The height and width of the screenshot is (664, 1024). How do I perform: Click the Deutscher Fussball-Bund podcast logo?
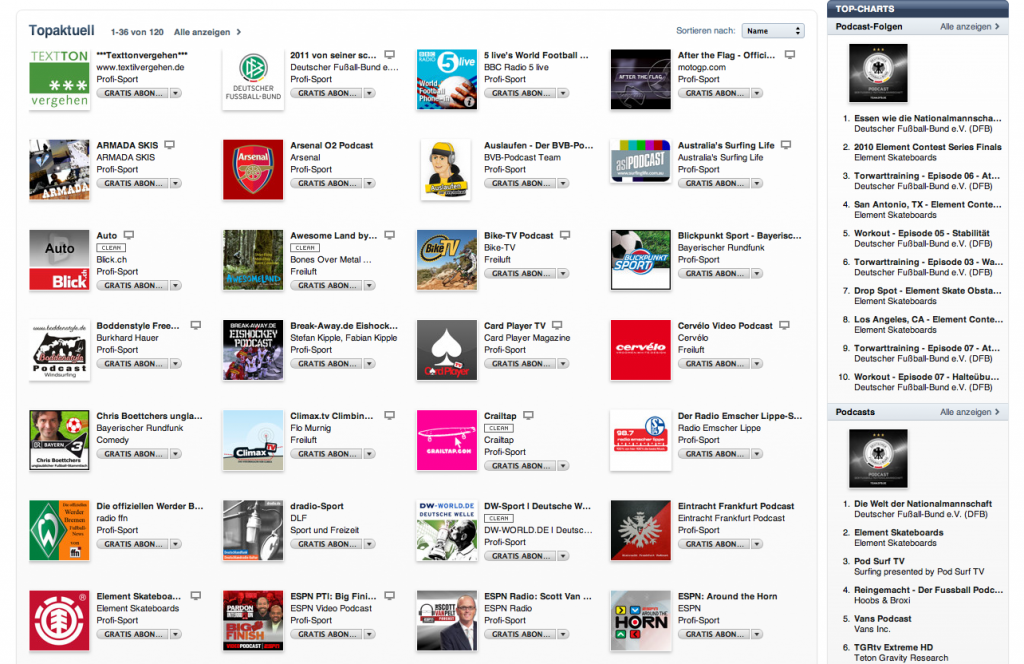point(252,79)
